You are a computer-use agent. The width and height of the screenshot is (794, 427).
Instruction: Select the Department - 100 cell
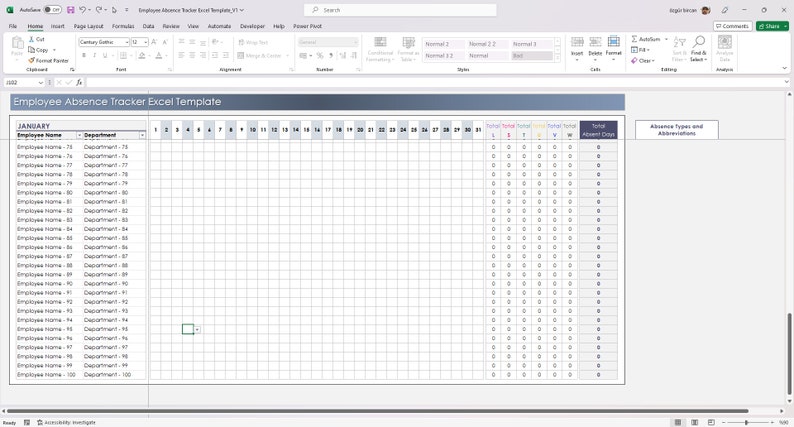coord(114,375)
